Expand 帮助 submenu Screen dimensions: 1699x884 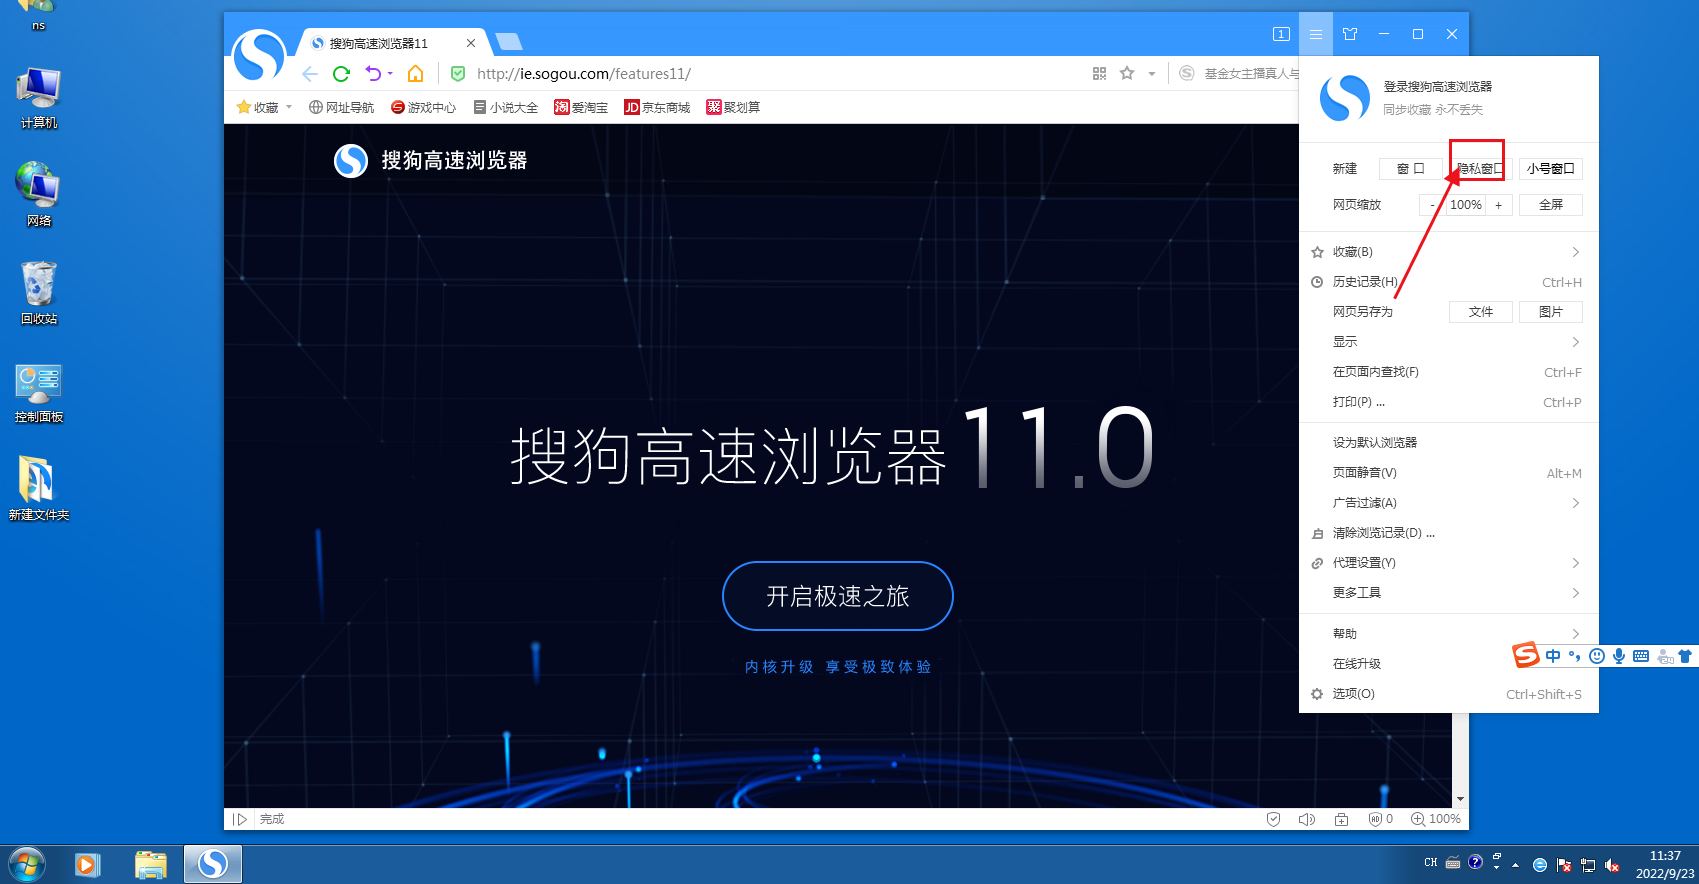pos(1449,634)
